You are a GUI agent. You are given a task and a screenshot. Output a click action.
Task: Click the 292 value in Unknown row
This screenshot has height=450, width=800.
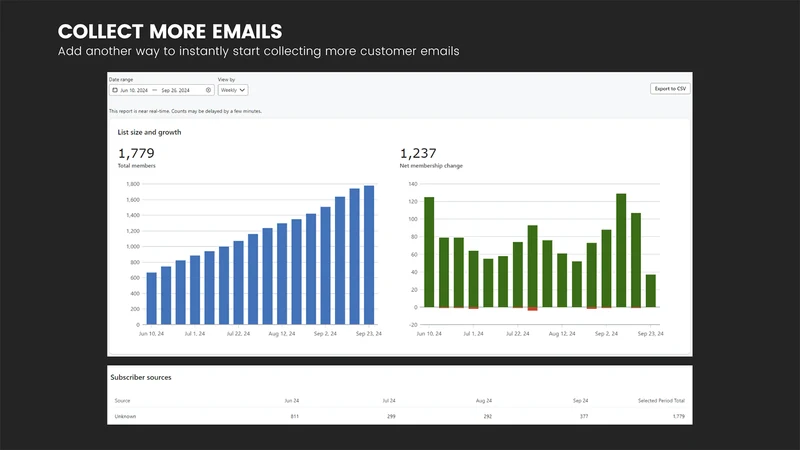[488, 416]
